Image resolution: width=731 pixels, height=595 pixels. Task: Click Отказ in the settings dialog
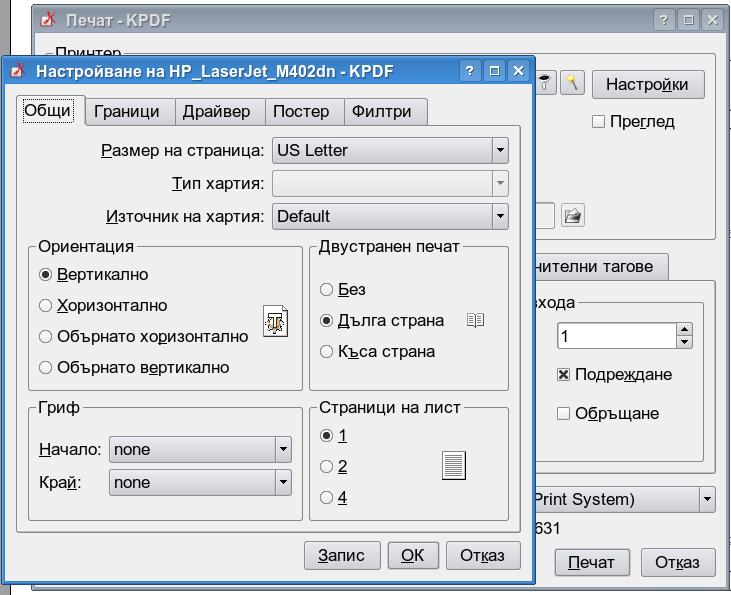[x=483, y=555]
